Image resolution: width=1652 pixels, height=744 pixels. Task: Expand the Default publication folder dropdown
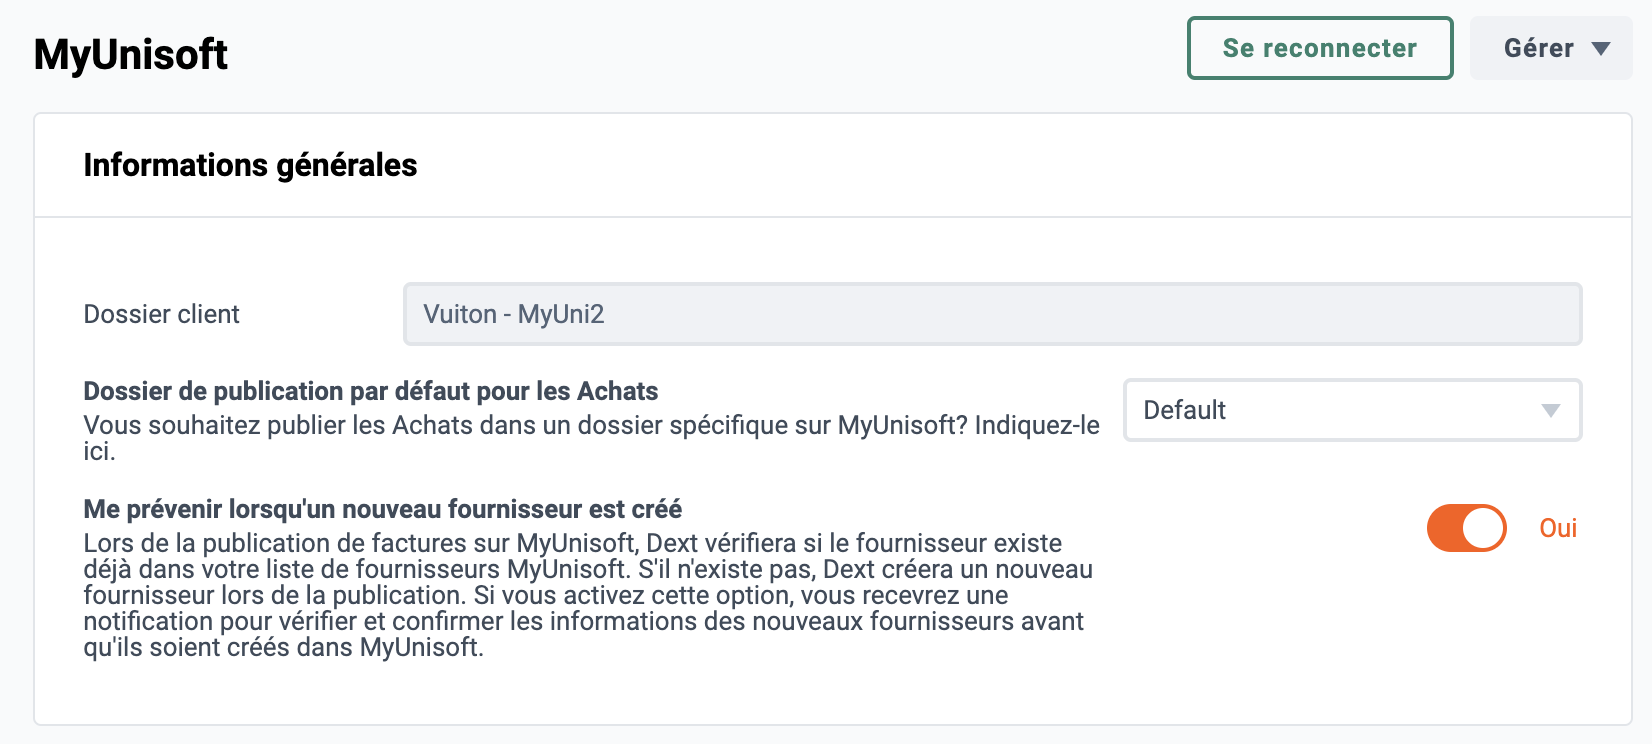pos(1353,410)
